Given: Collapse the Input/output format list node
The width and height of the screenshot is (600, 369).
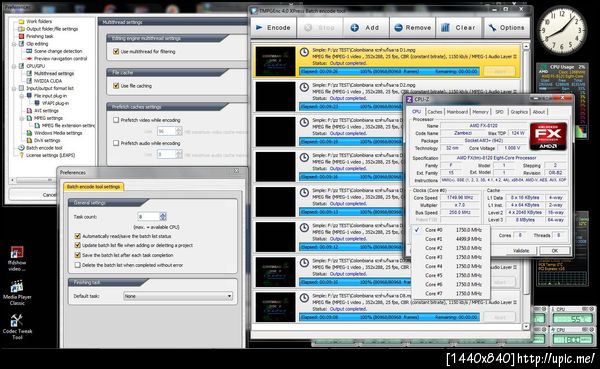Looking at the screenshot, I should [x=15, y=88].
